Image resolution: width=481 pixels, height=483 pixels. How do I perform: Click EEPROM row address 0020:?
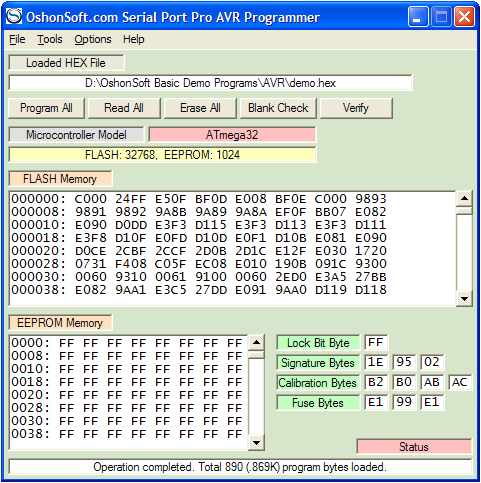click(31, 395)
